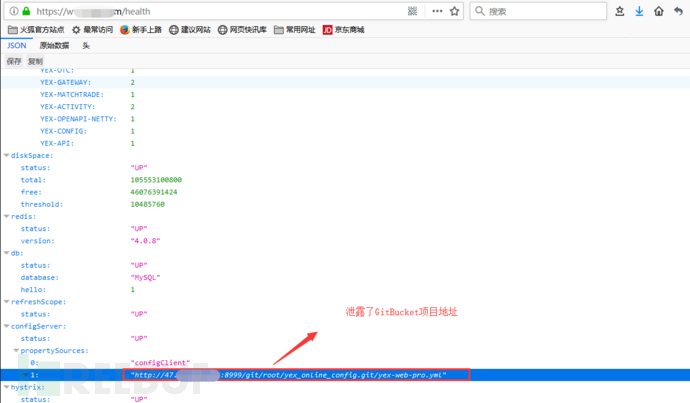Open 新手上路 Firefox bookmark
Image resolution: width=690 pixels, height=403 pixels.
(x=141, y=29)
